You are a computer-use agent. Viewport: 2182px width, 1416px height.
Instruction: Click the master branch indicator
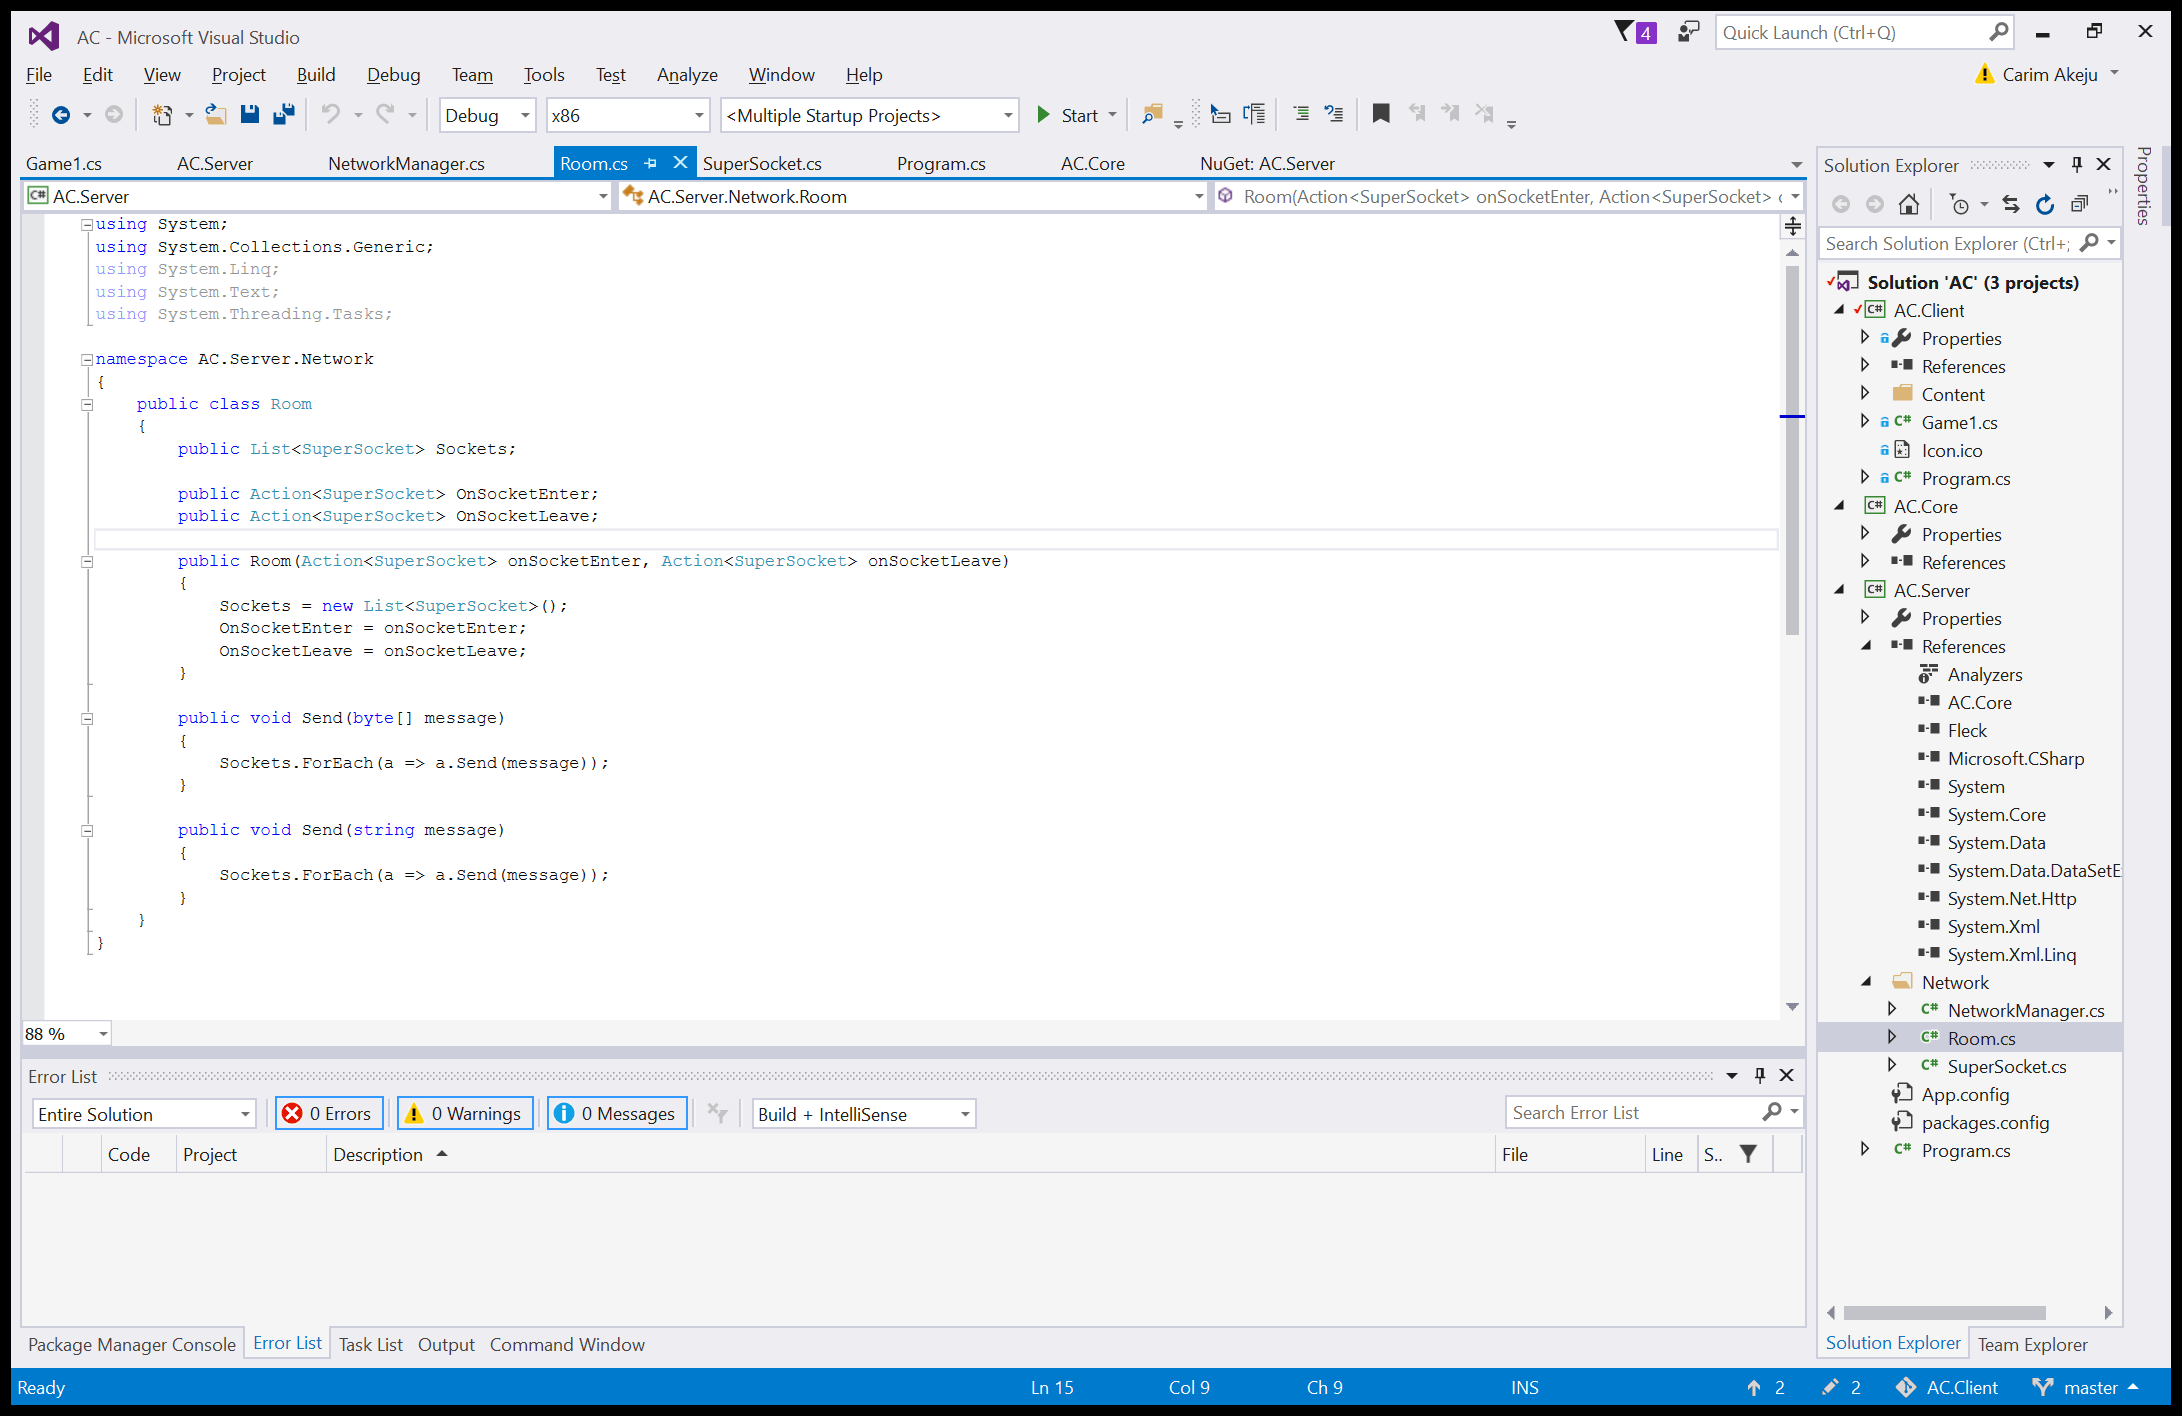pos(2086,1388)
